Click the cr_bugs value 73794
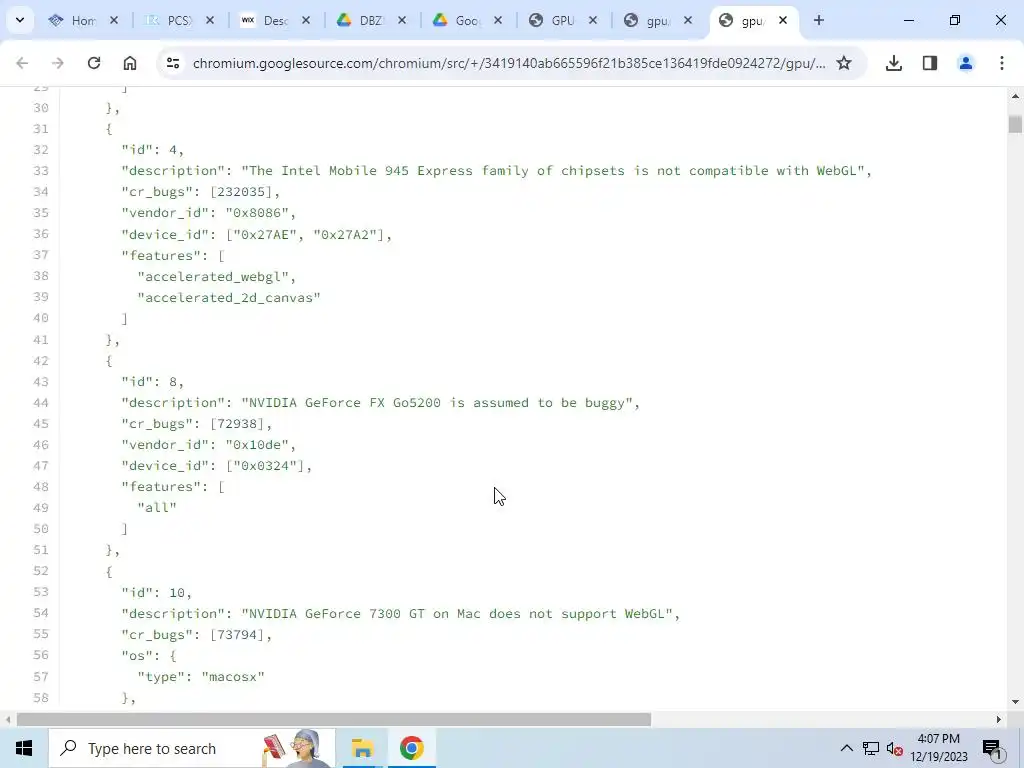Viewport: 1024px width, 768px height. pos(237,635)
